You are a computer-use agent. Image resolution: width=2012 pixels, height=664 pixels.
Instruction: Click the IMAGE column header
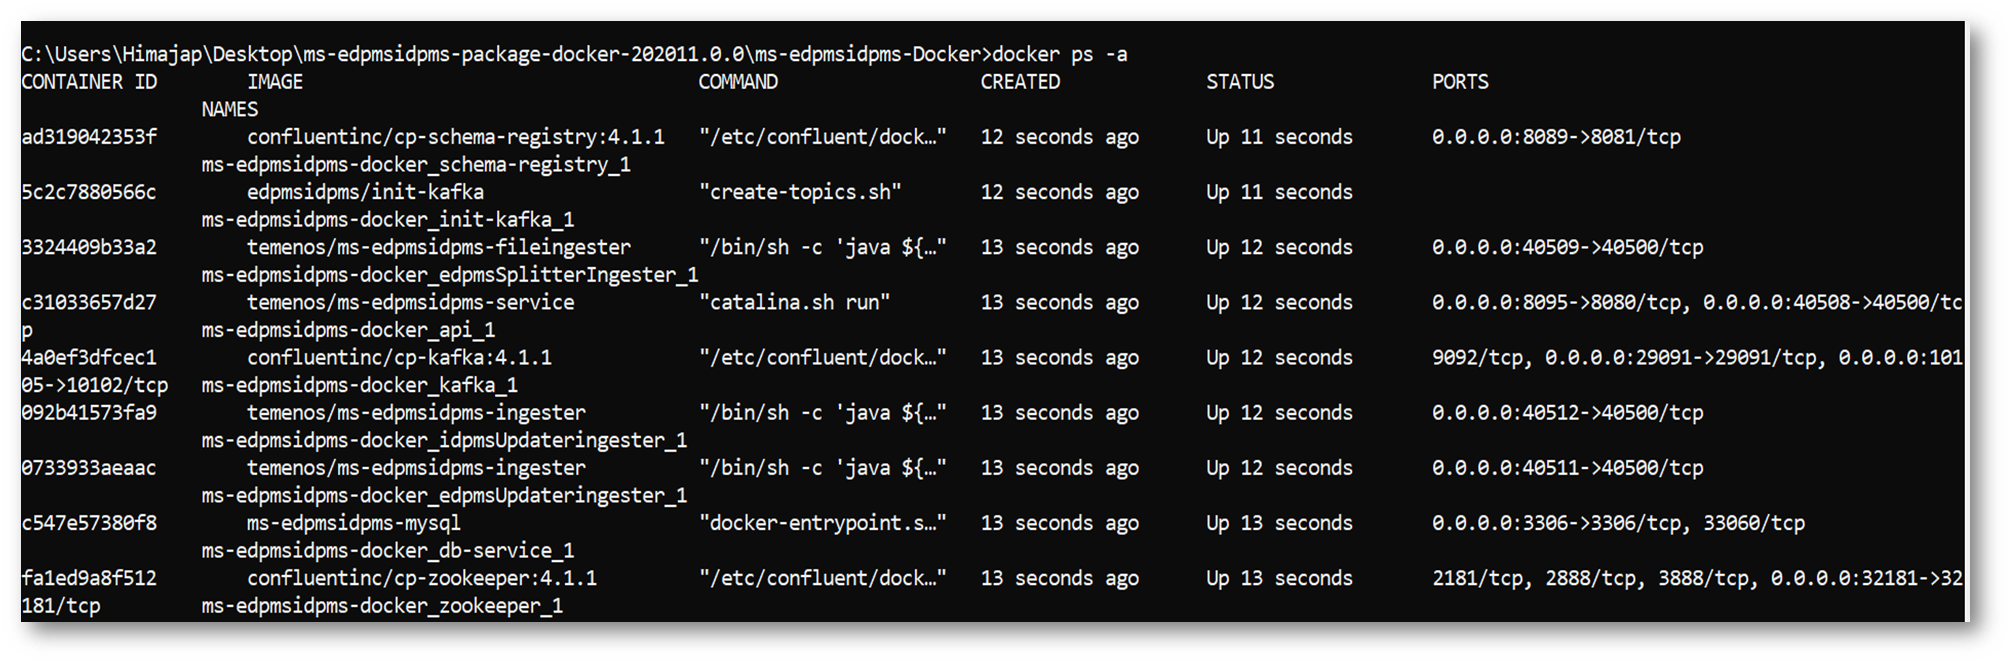click(x=275, y=82)
